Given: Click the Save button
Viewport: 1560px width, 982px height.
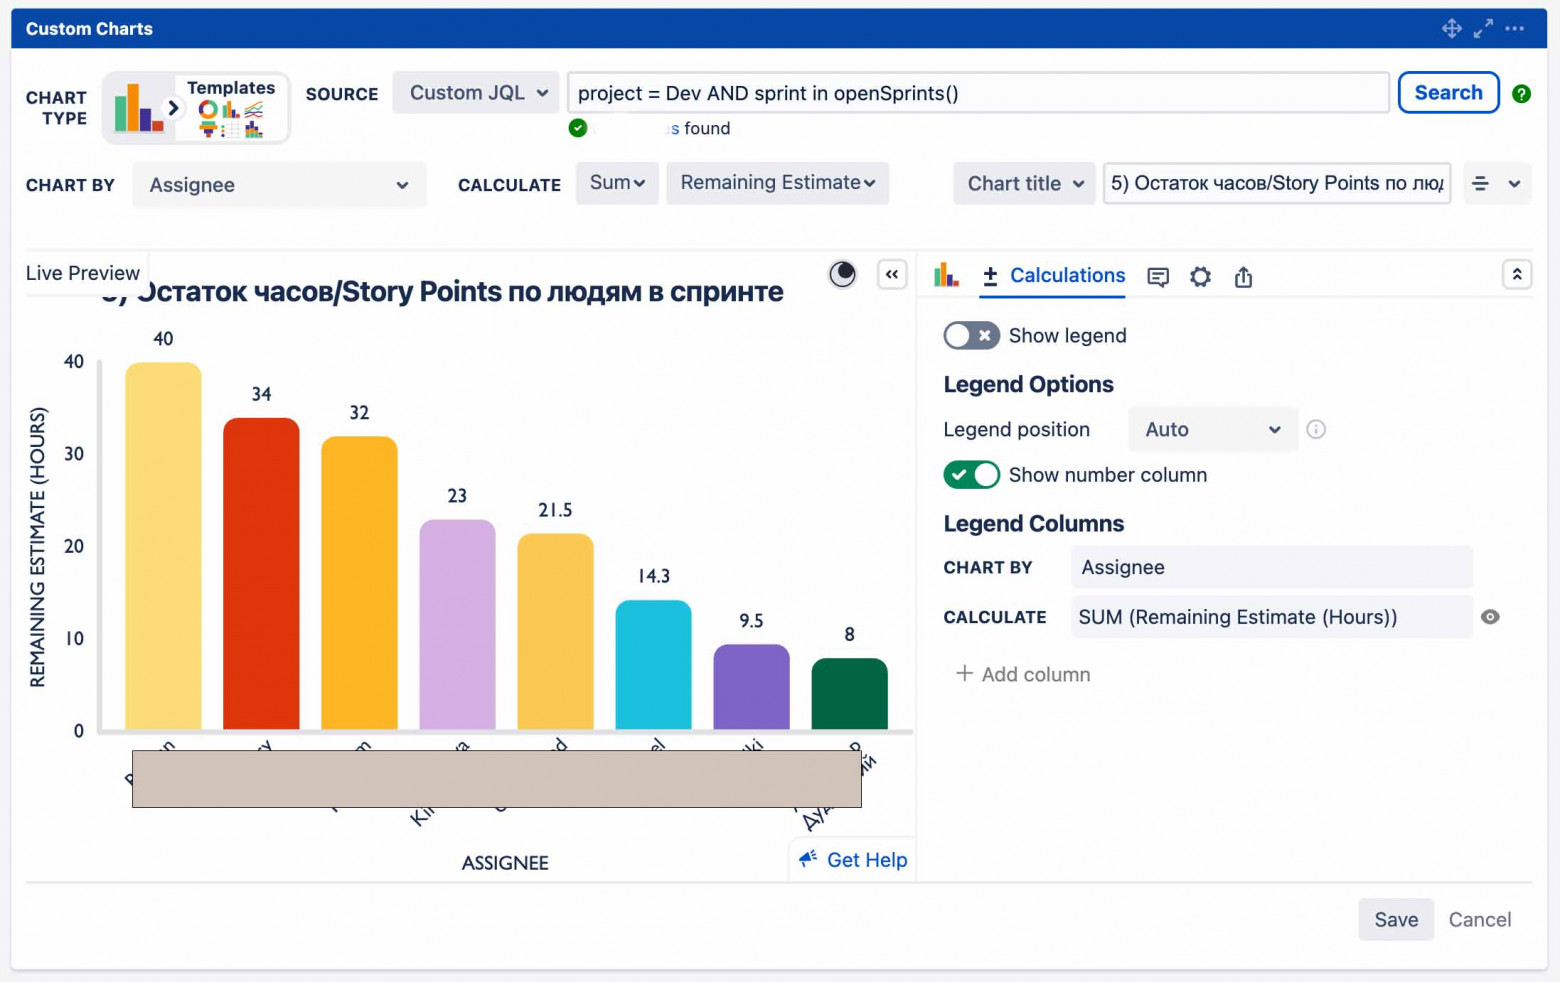Looking at the screenshot, I should coord(1395,920).
